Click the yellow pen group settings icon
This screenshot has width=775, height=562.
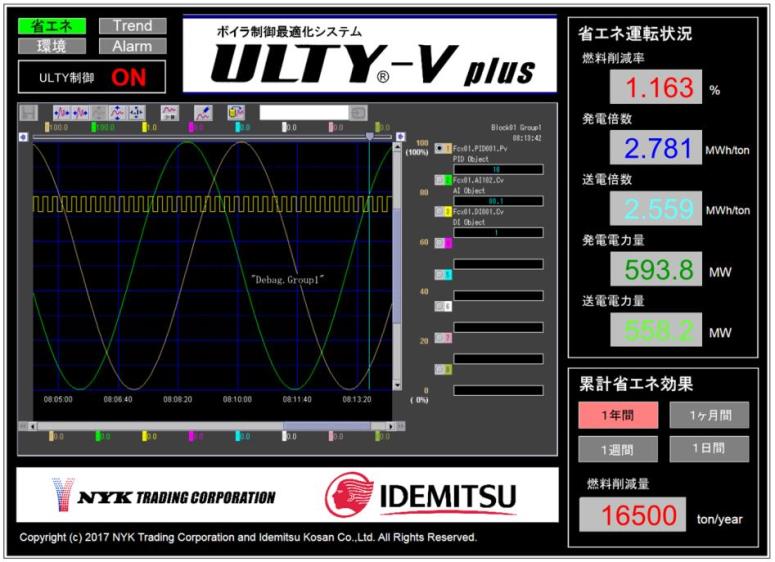235,113
